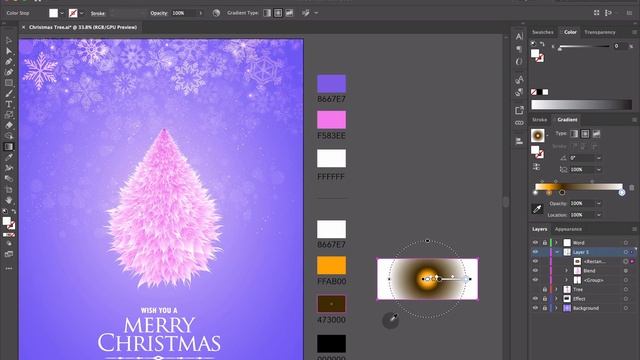
Task: Choose Linear gradient type in Gradient panel
Action: tap(574, 134)
